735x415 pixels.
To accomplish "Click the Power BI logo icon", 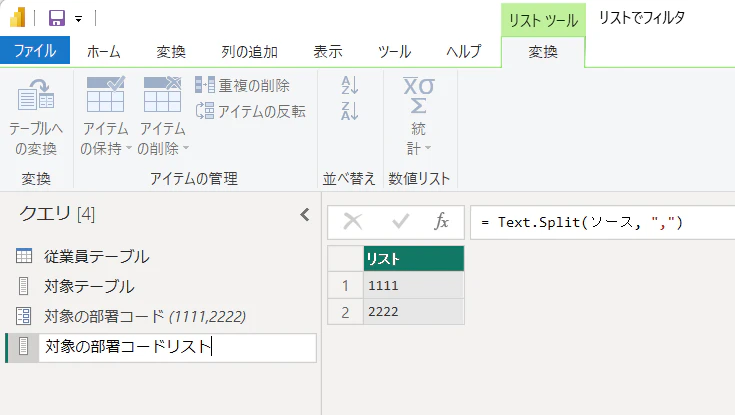I will pyautogui.click(x=18, y=18).
